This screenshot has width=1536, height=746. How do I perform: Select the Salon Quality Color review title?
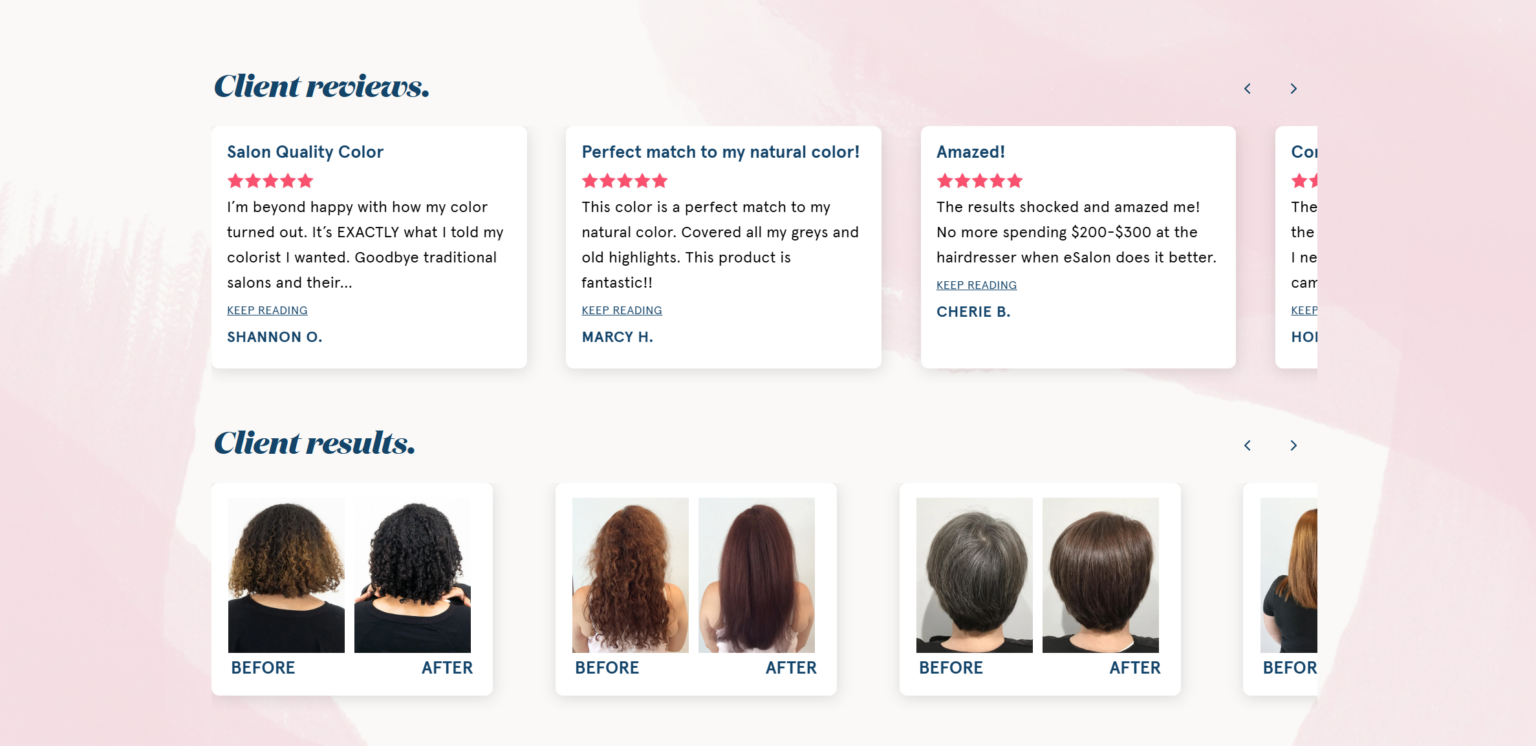[x=305, y=152]
